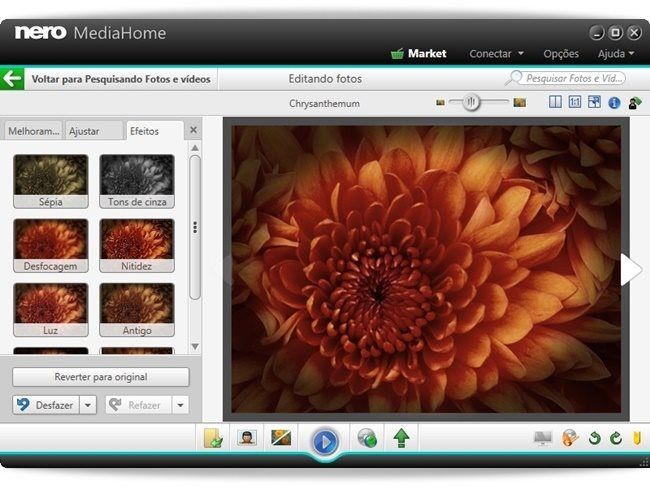Click the photo edit icon in the bottom toolbar
The height and width of the screenshot is (487, 650).
tap(281, 438)
